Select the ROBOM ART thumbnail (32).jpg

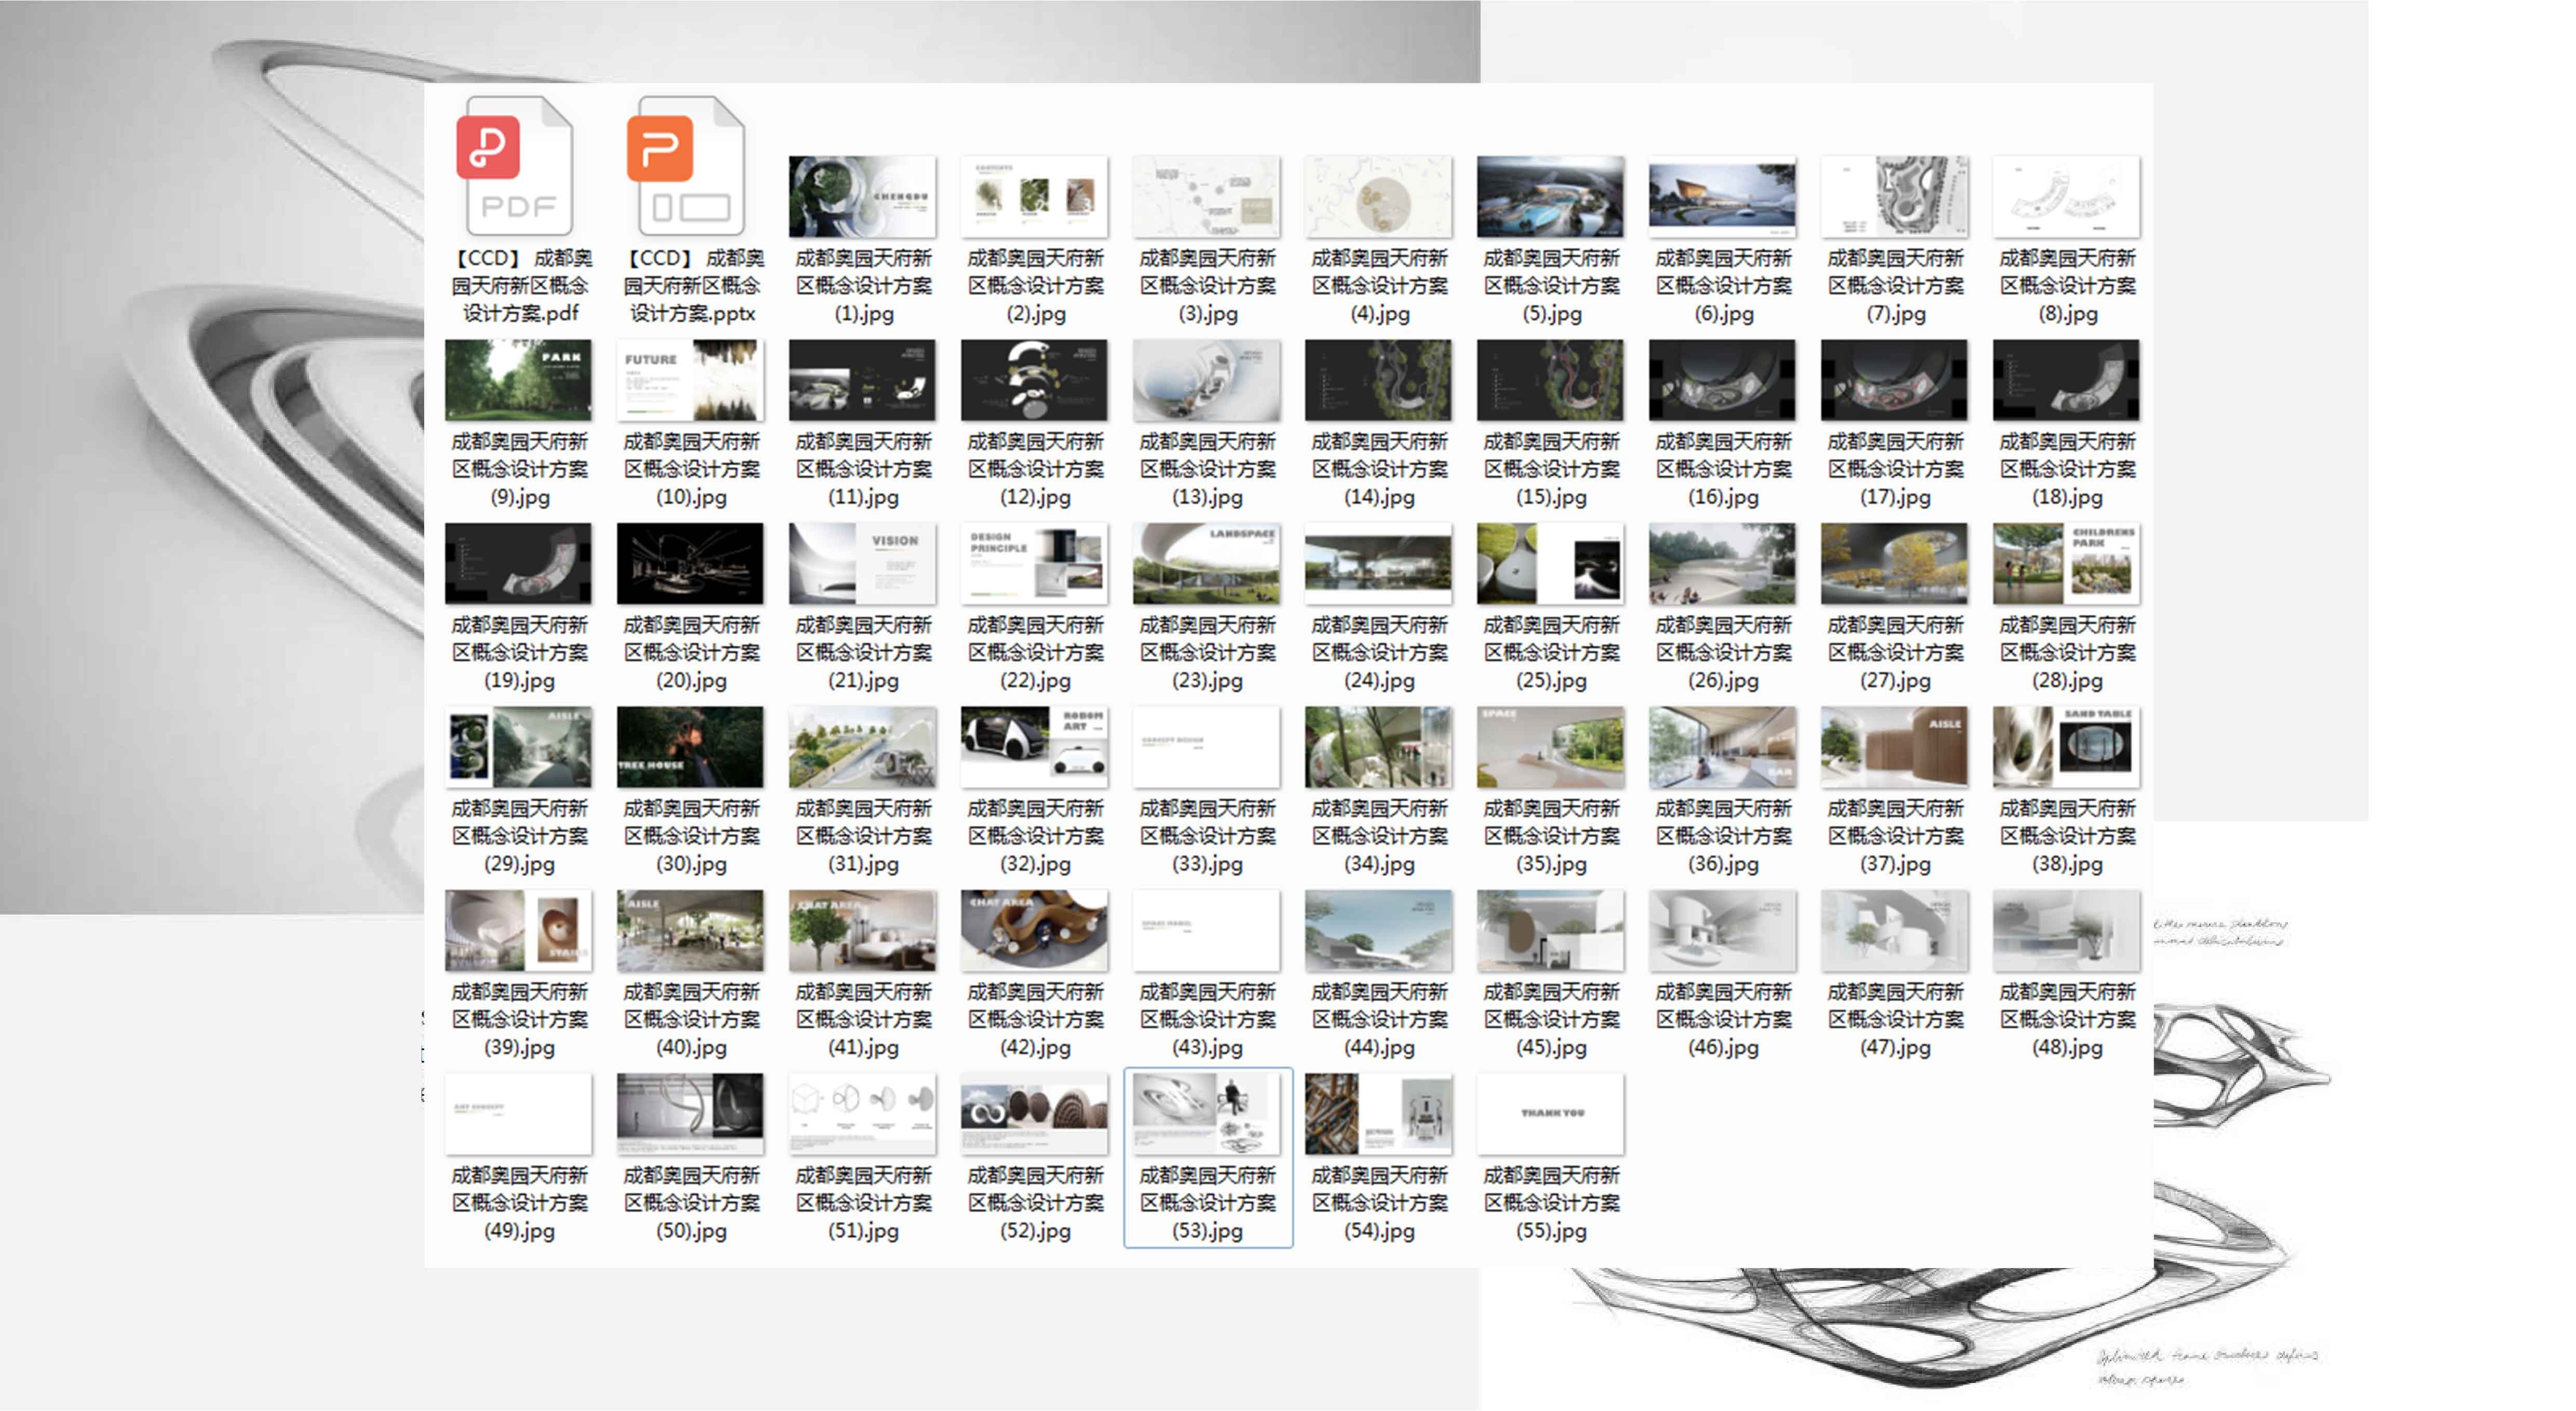pos(1034,747)
